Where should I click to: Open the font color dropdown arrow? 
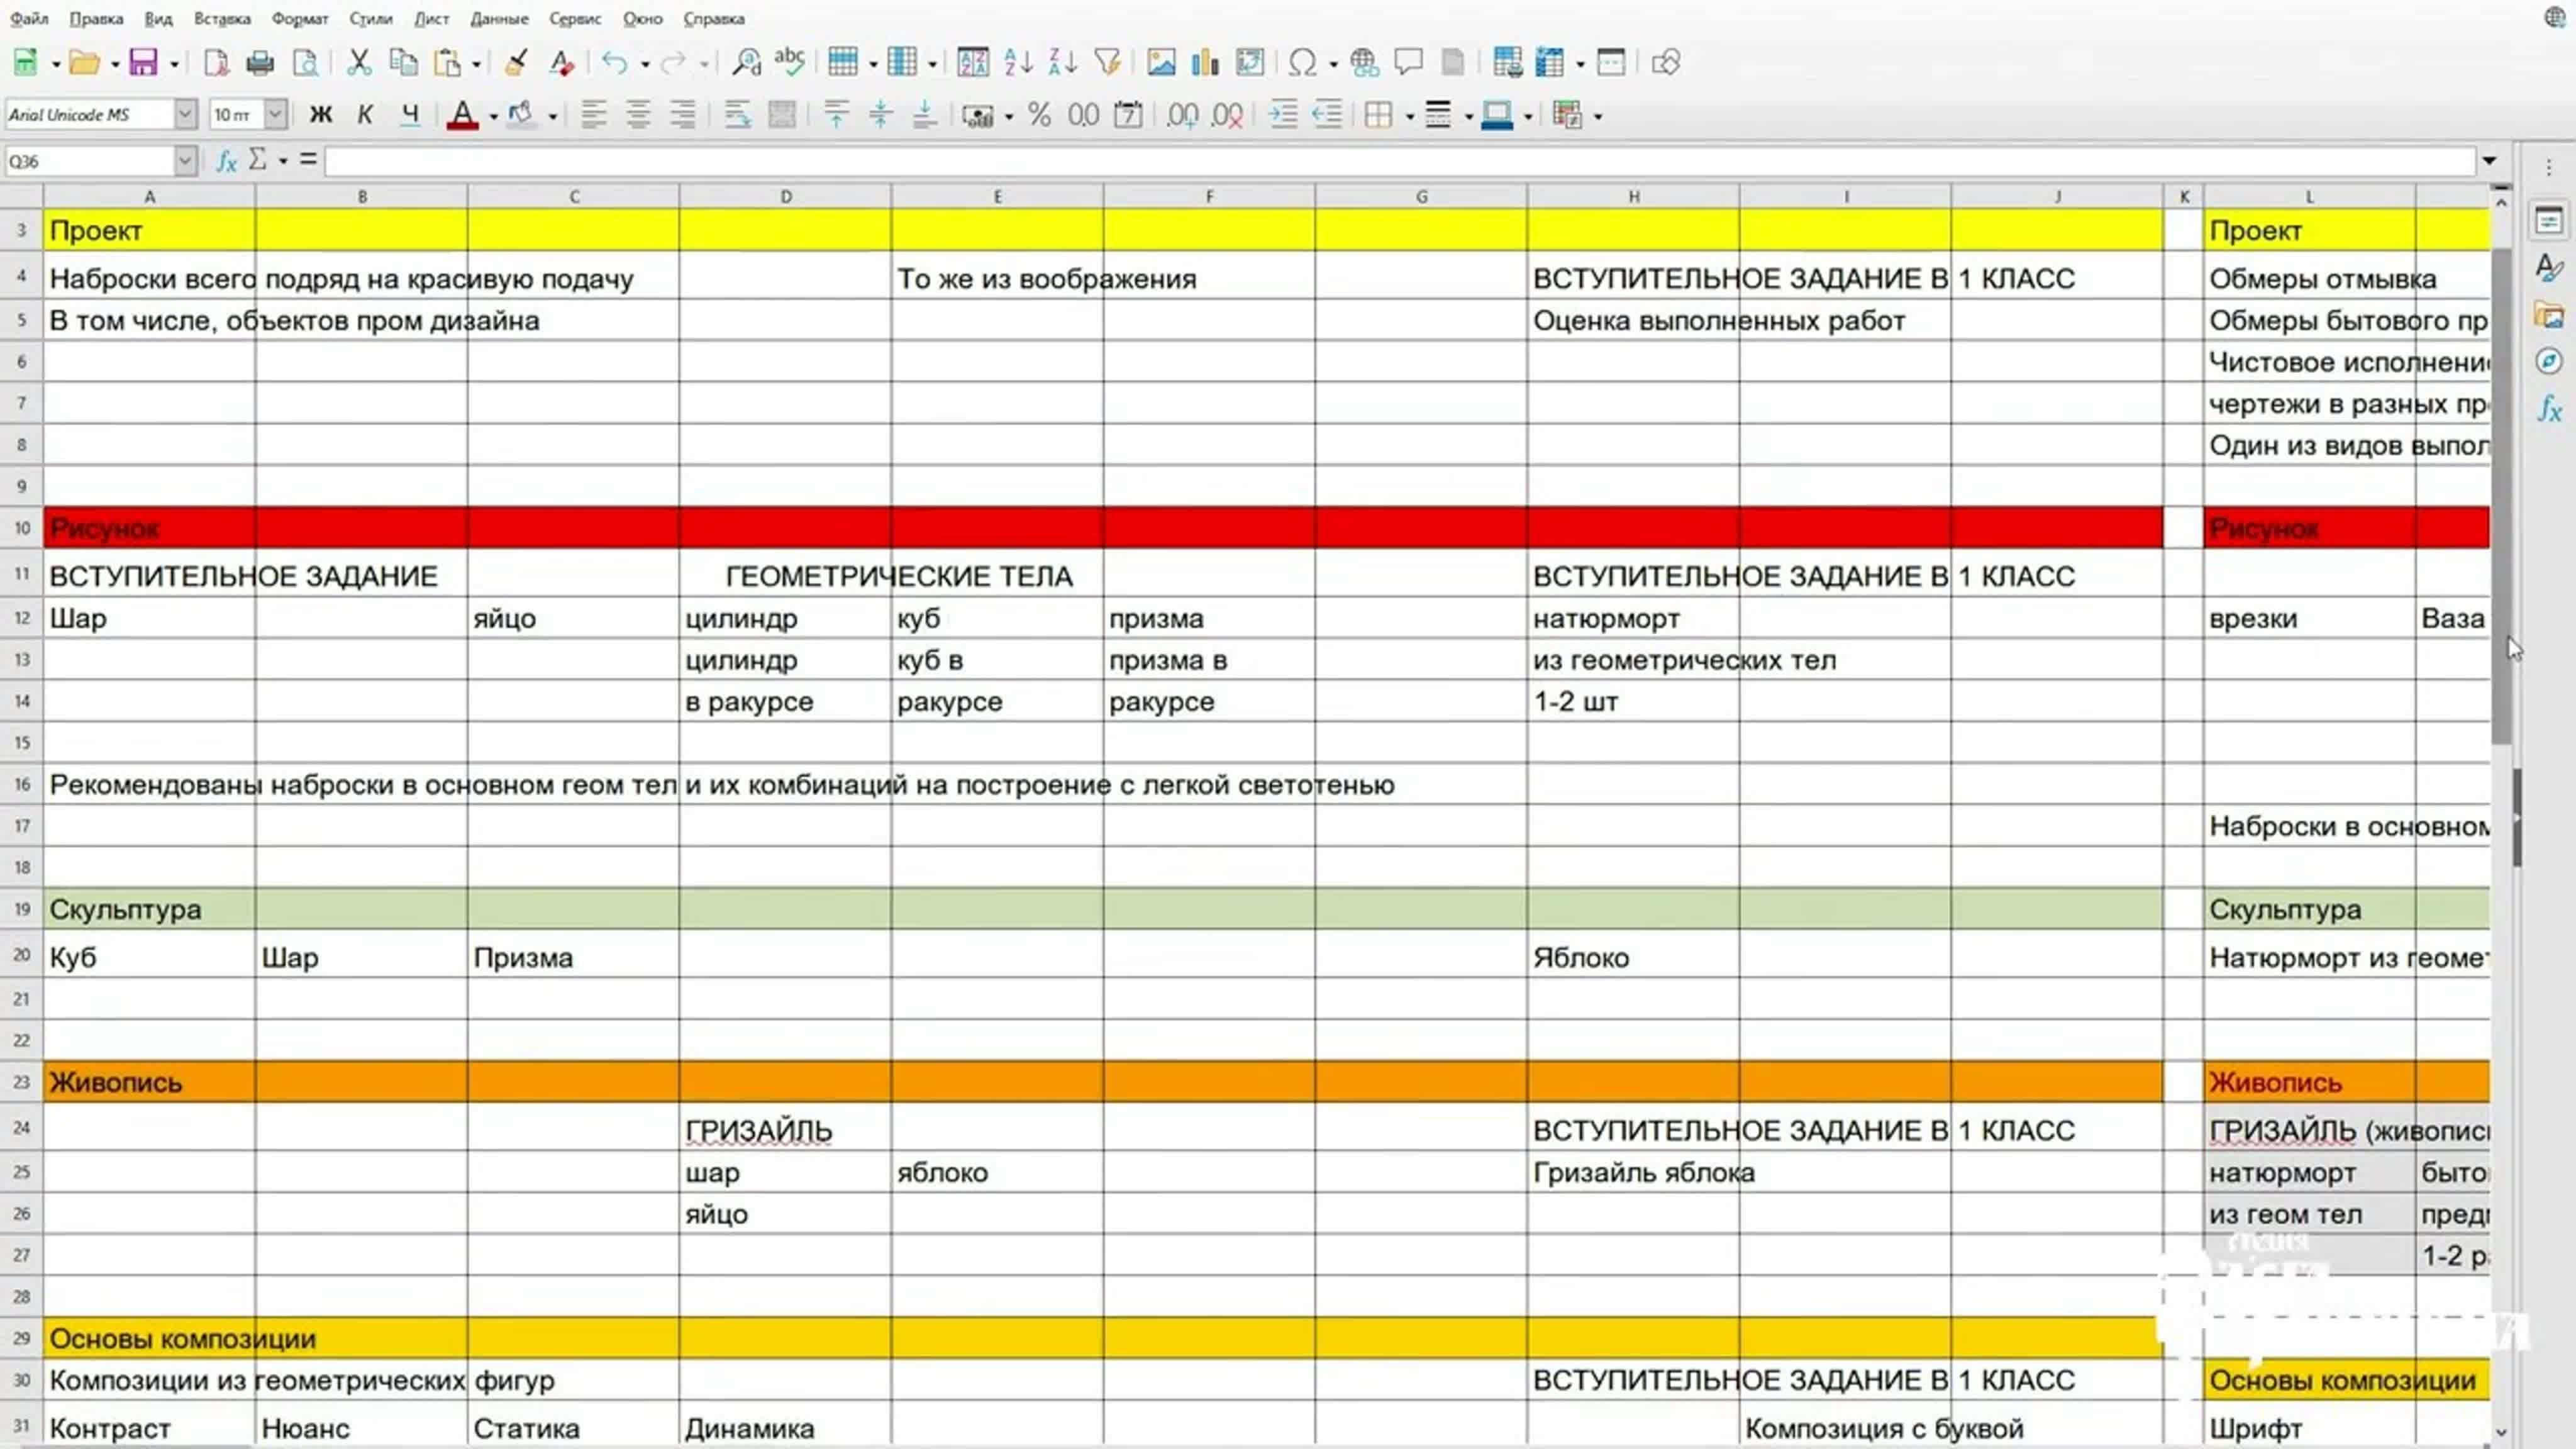(493, 117)
